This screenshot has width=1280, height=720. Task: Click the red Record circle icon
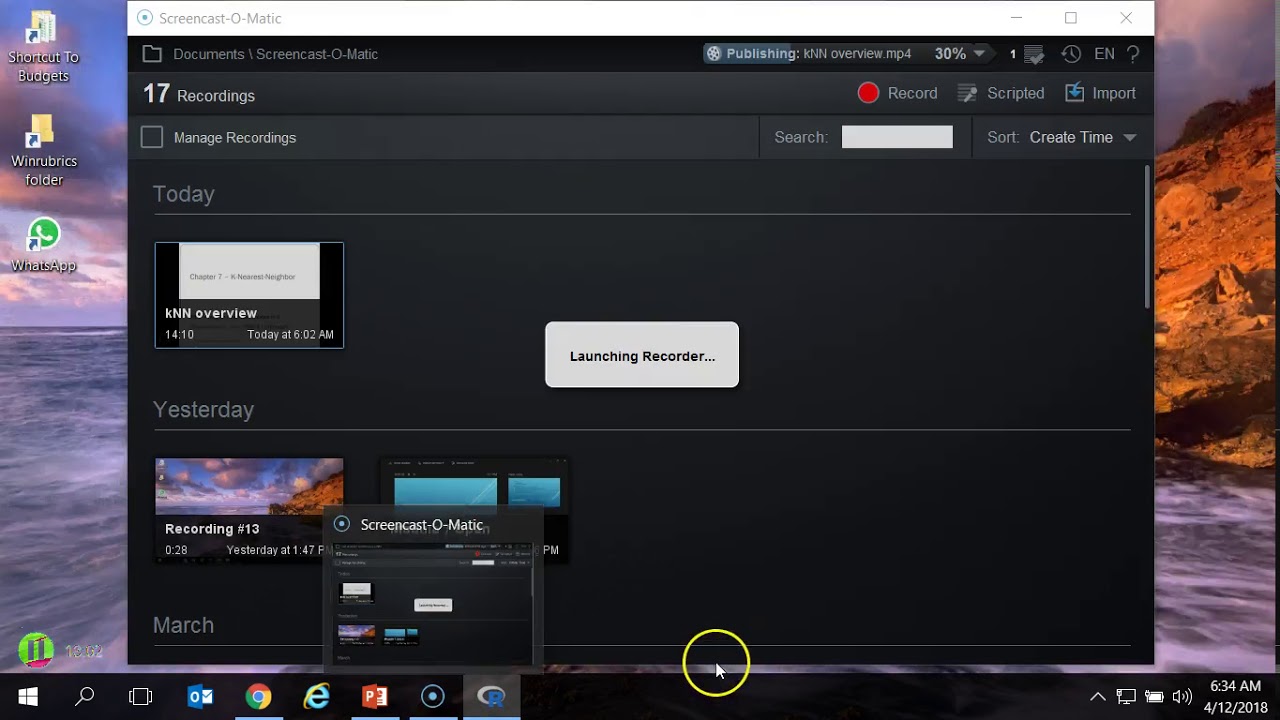868,93
